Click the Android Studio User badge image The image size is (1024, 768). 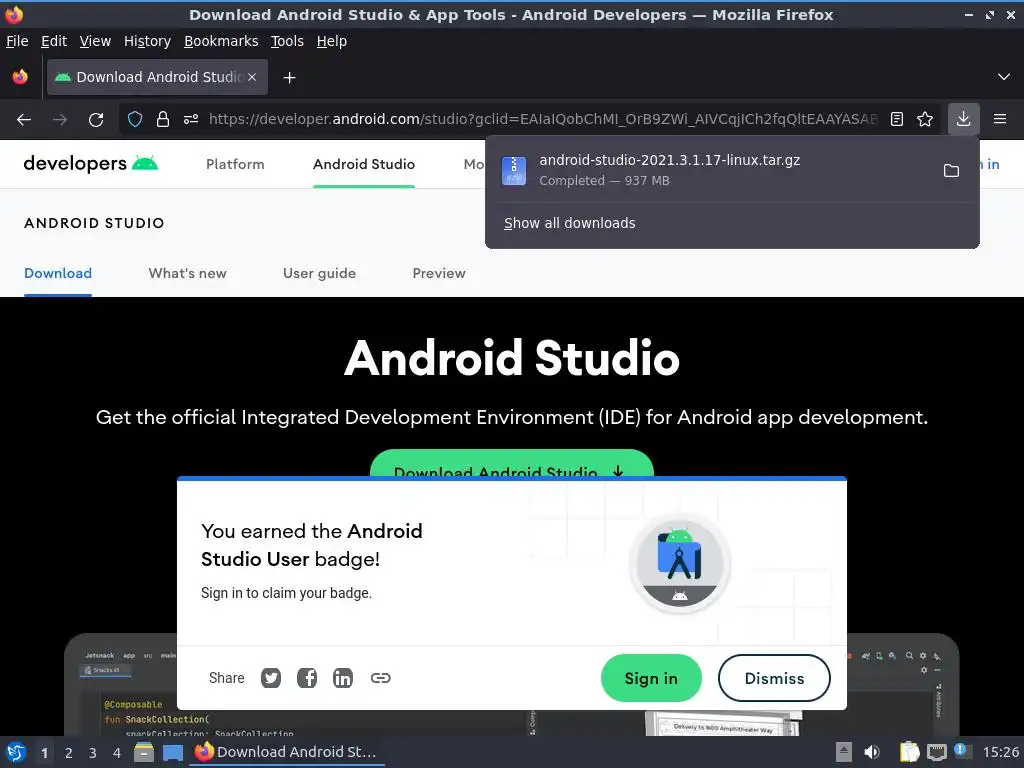680,564
